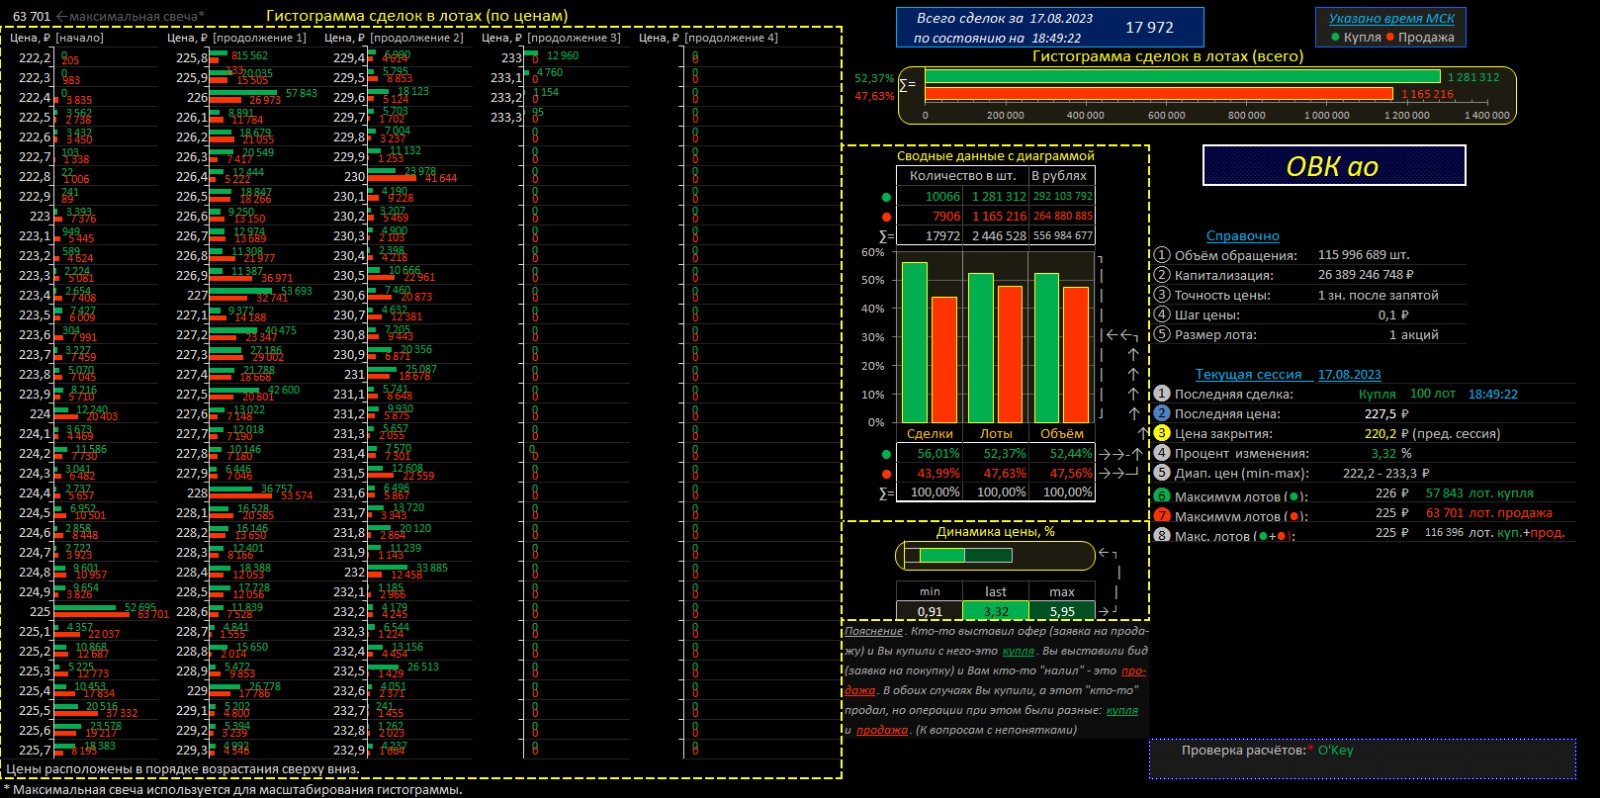Click circled 1 beside Объём обращения

pyautogui.click(x=1161, y=255)
